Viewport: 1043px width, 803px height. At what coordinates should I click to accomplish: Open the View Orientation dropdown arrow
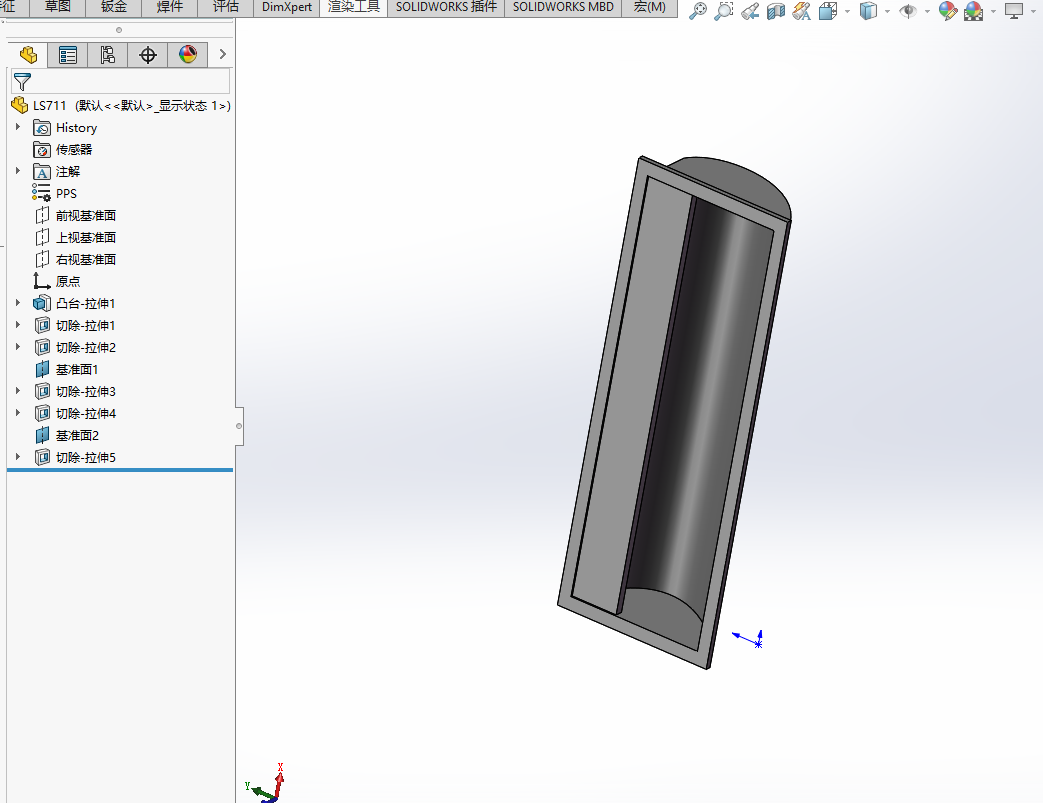pos(847,11)
